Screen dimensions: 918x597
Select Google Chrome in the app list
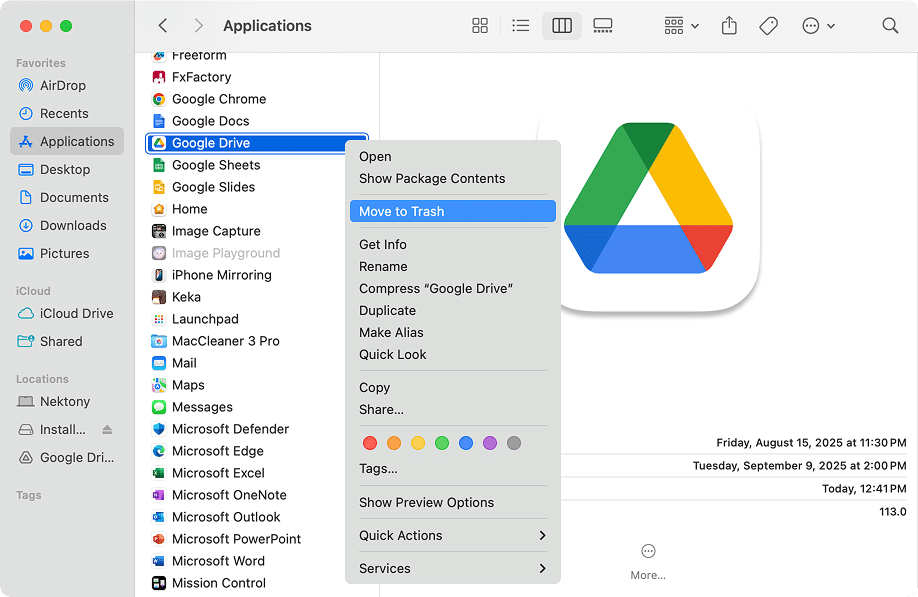[x=218, y=99]
